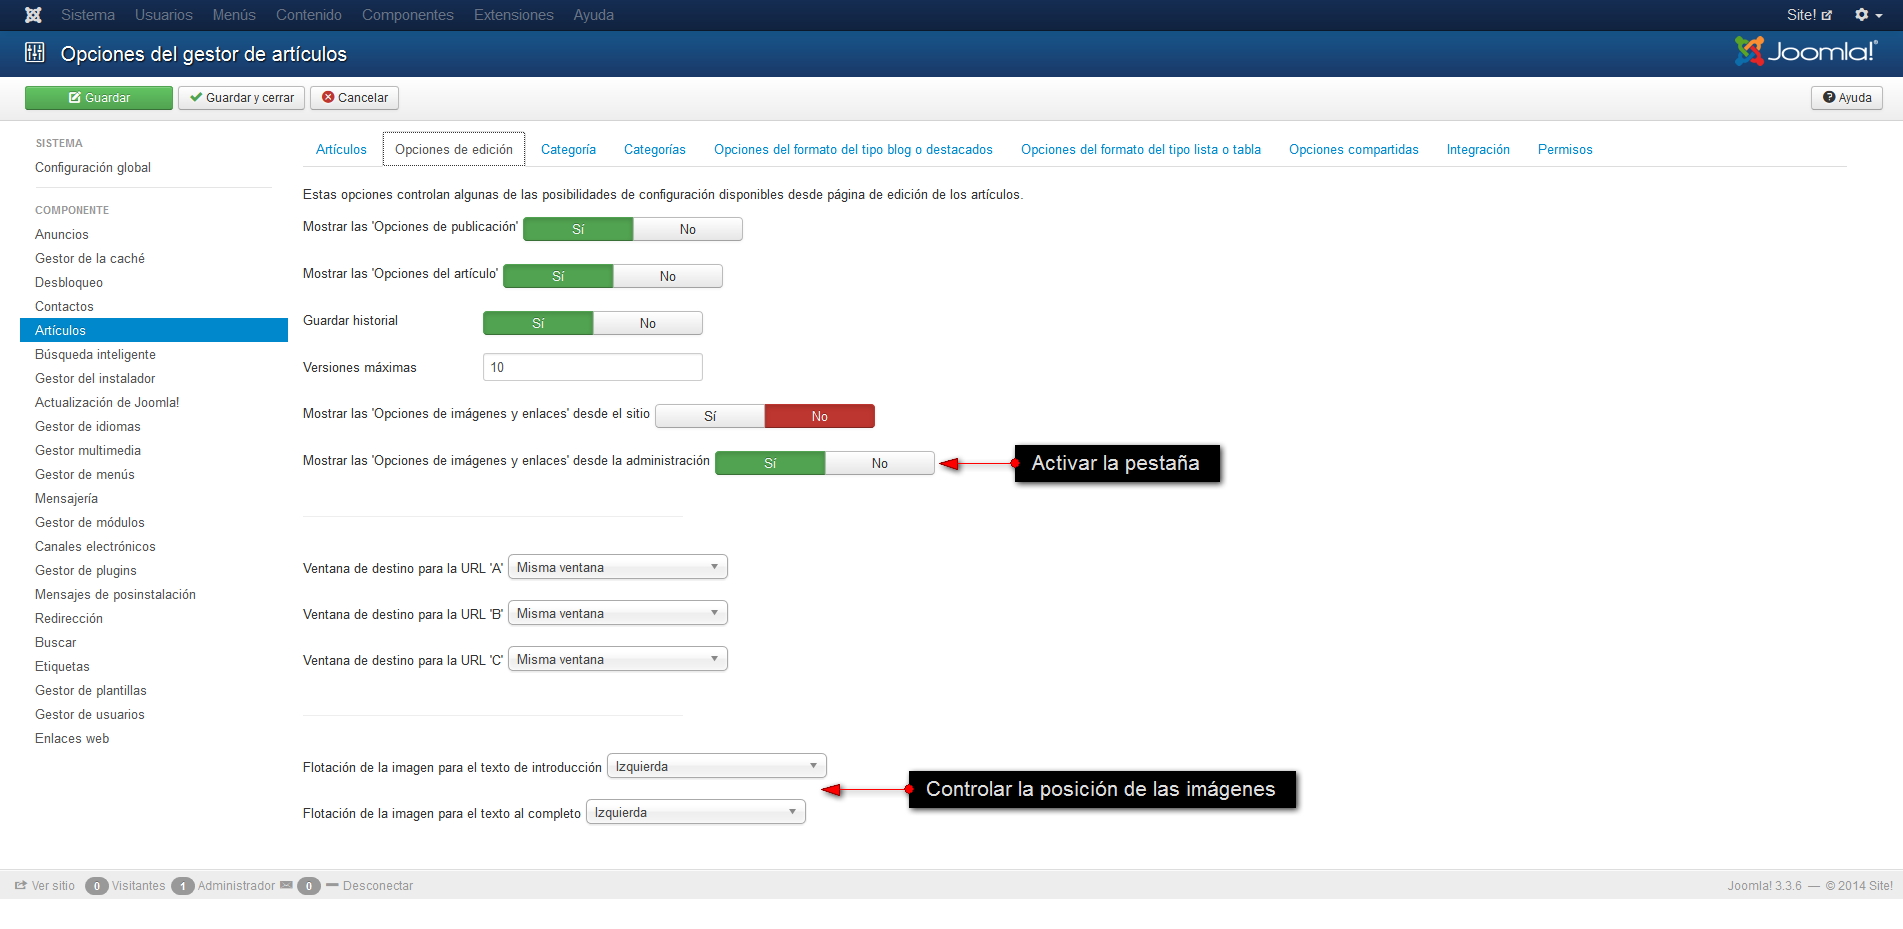
Task: Open URL 'A' destination window dropdown
Action: [x=618, y=567]
